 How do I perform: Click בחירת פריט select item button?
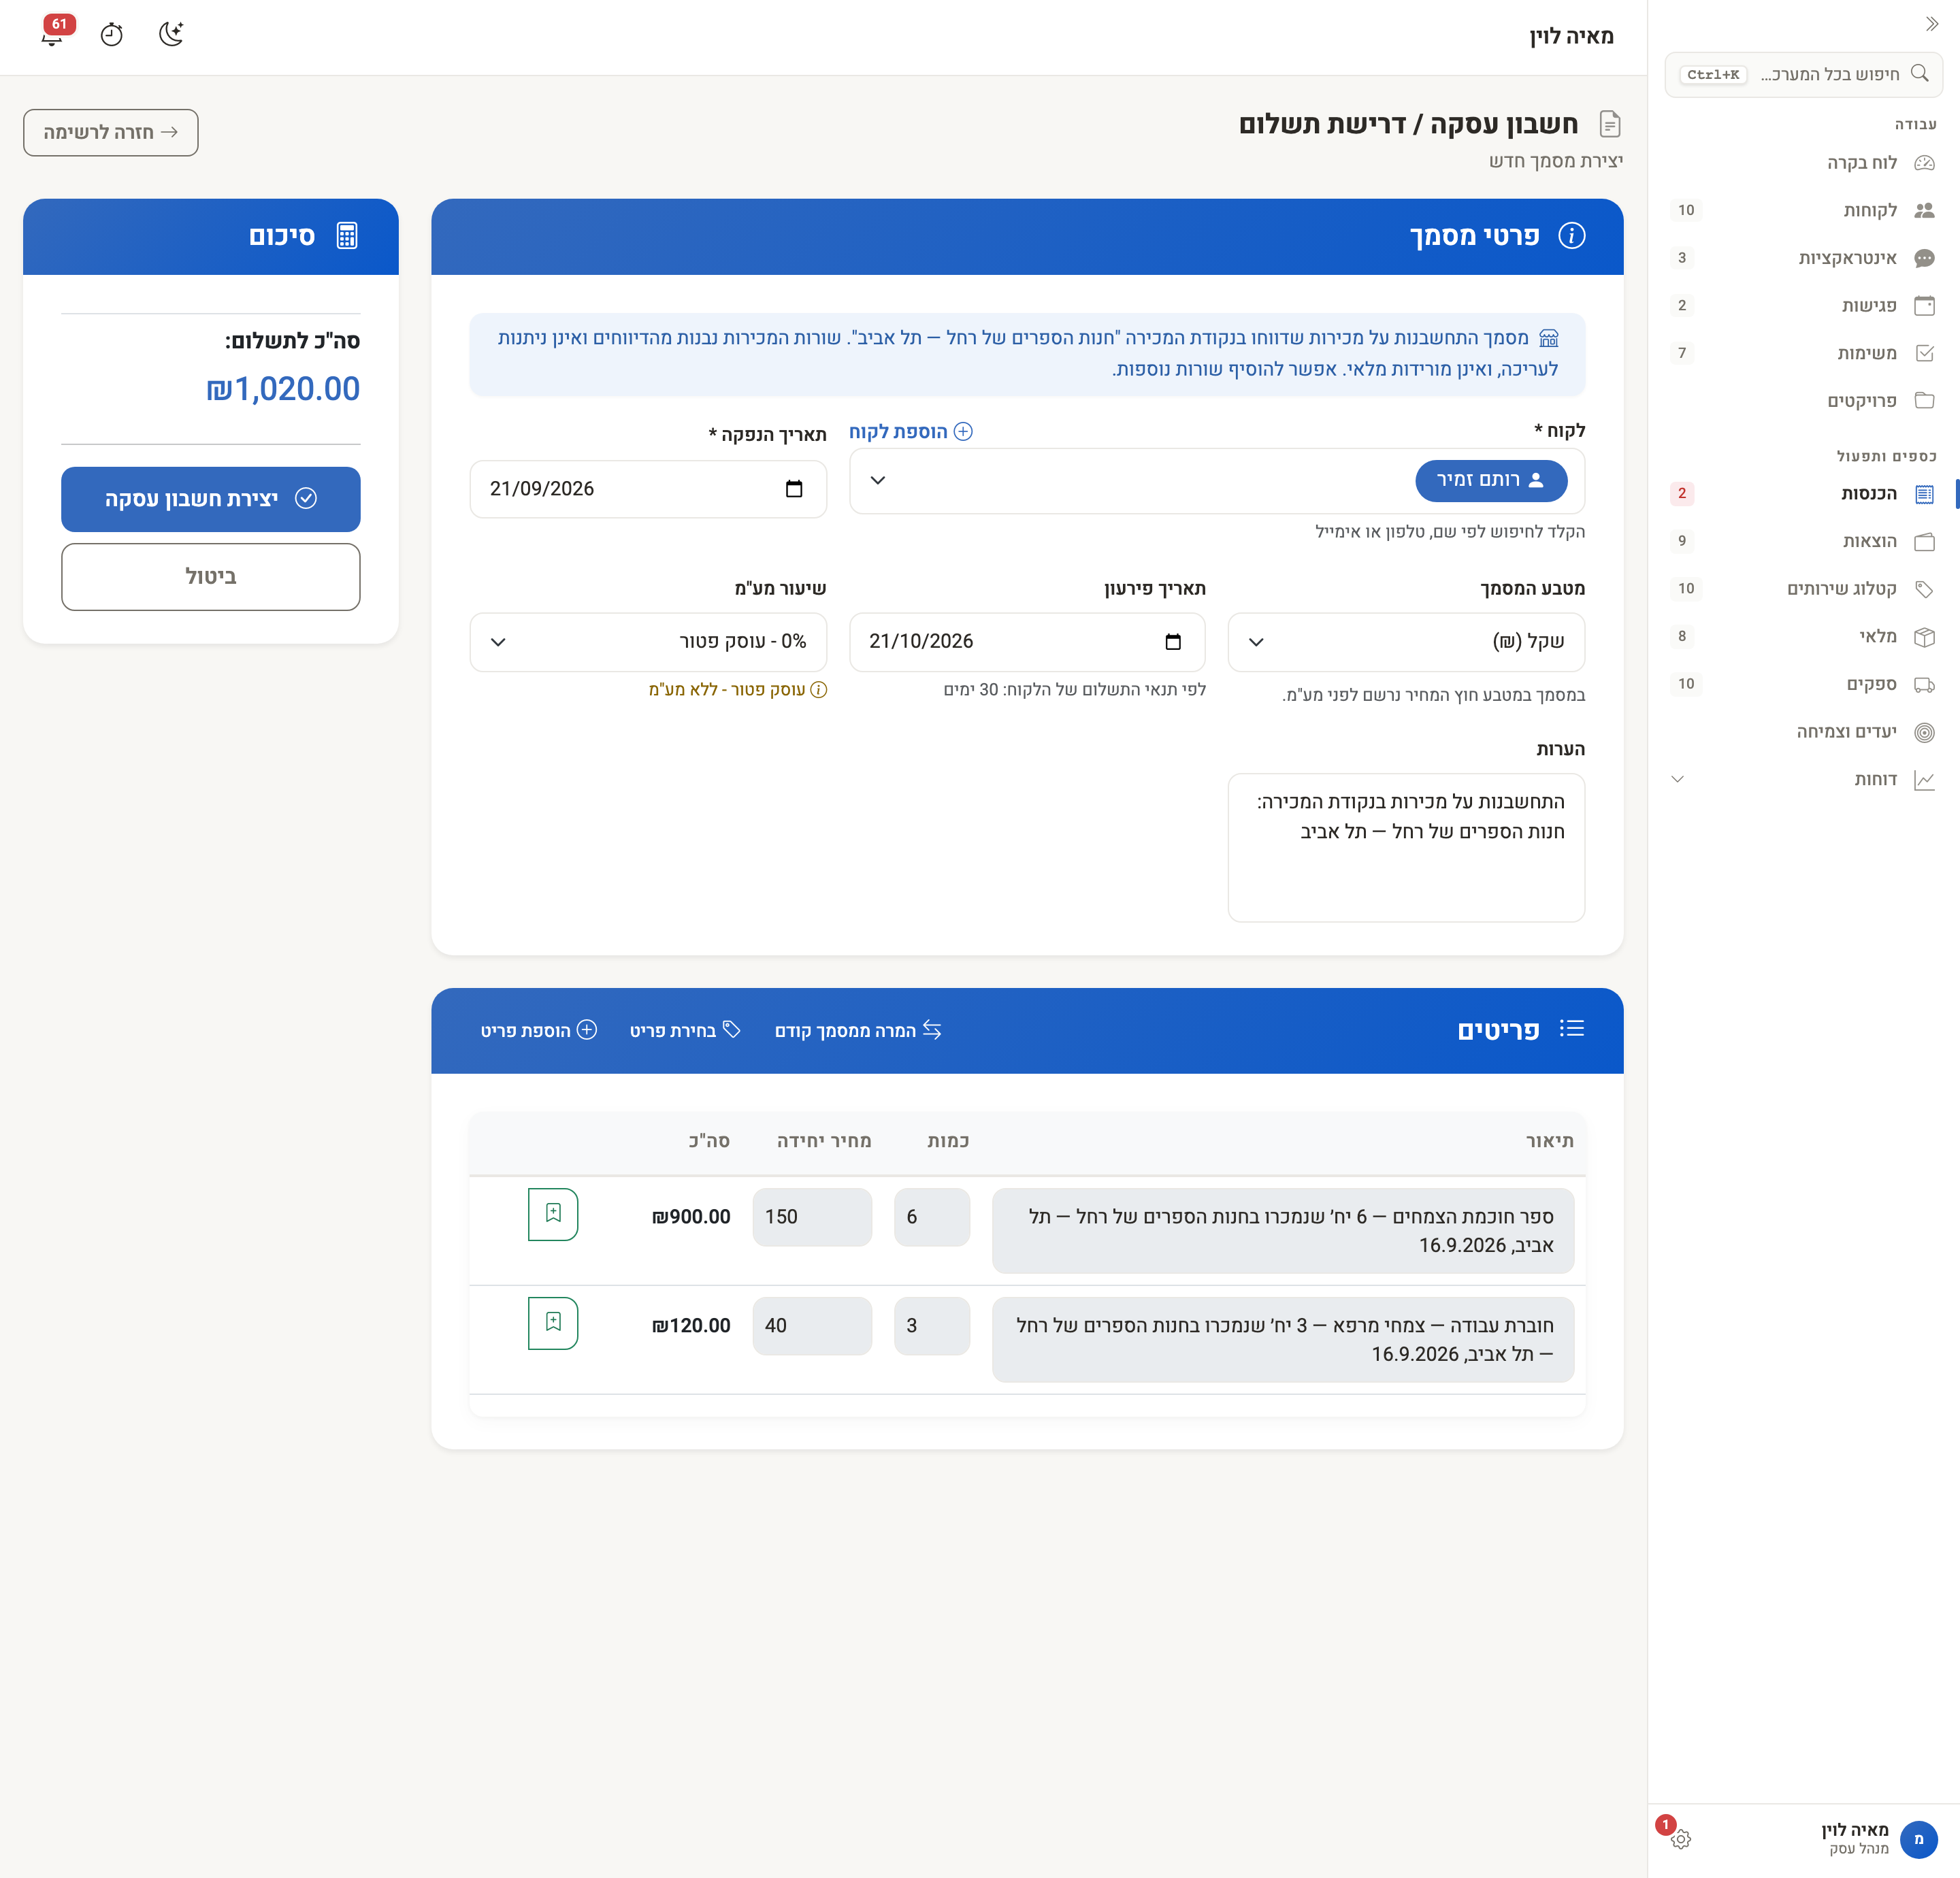[685, 1031]
